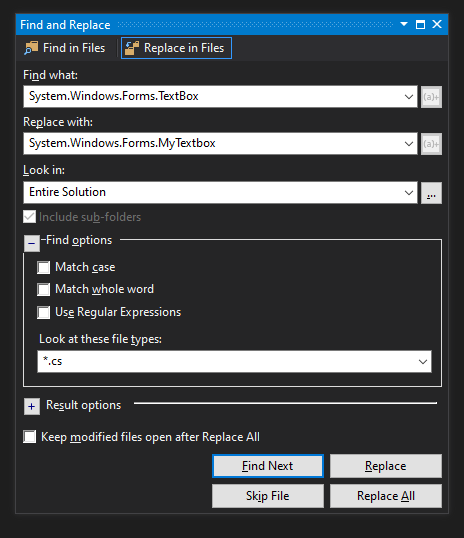Expand the Result options section
The height and width of the screenshot is (538, 464).
tap(32, 407)
